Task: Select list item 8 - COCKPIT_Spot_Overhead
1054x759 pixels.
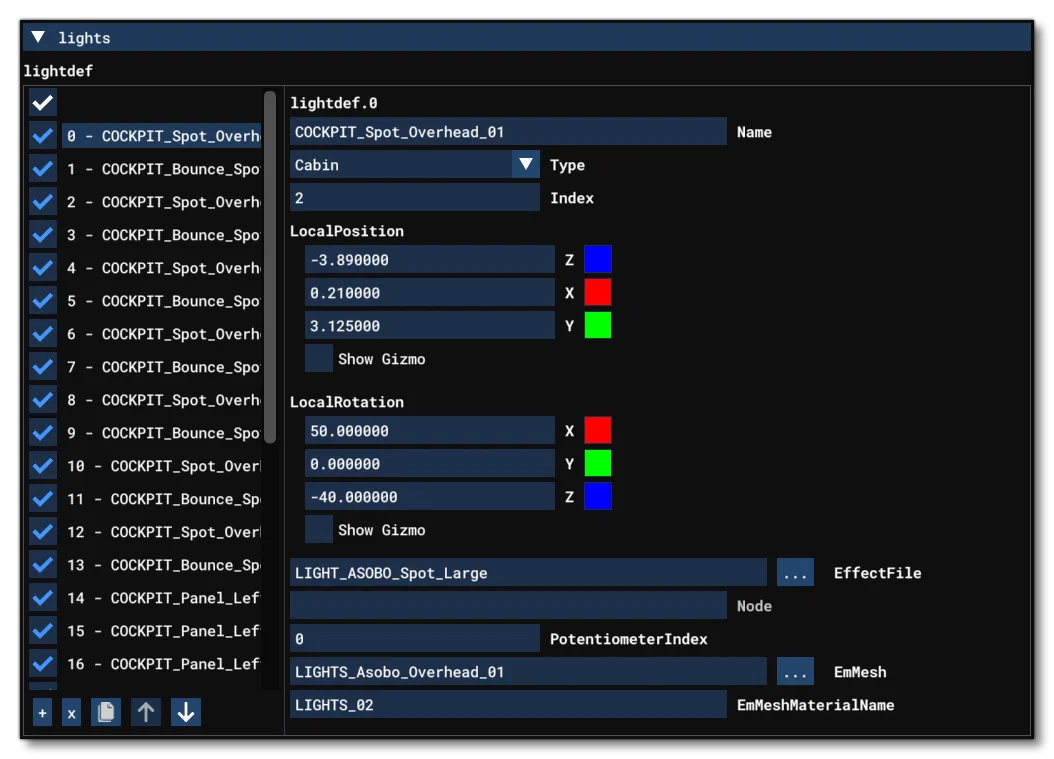Action: [161, 399]
